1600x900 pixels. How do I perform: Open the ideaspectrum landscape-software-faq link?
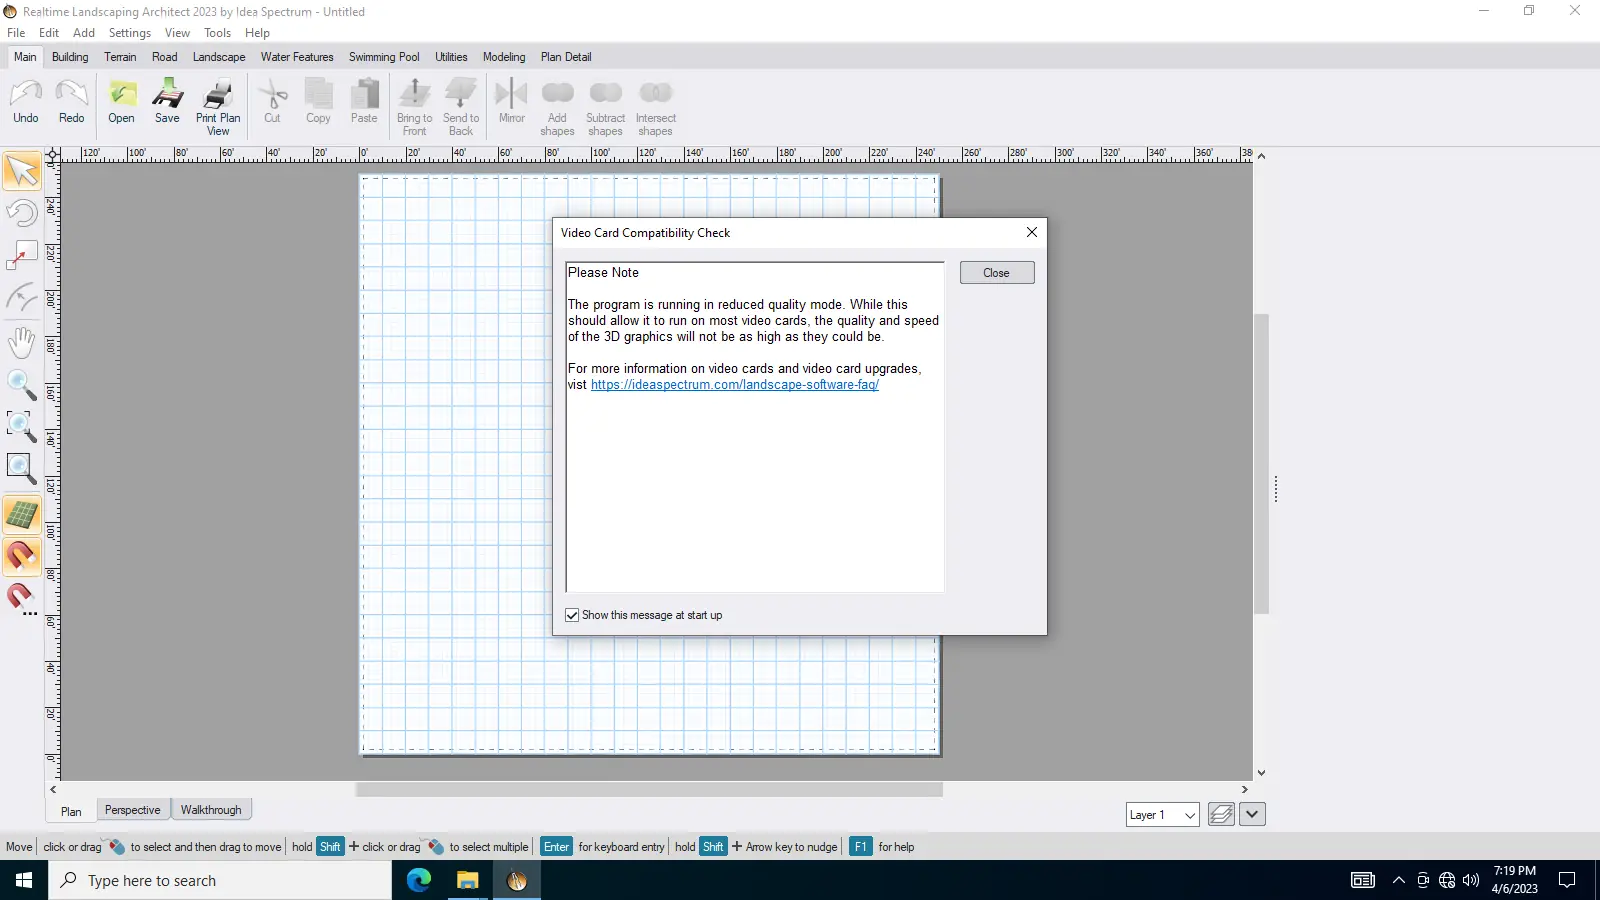pyautogui.click(x=735, y=385)
